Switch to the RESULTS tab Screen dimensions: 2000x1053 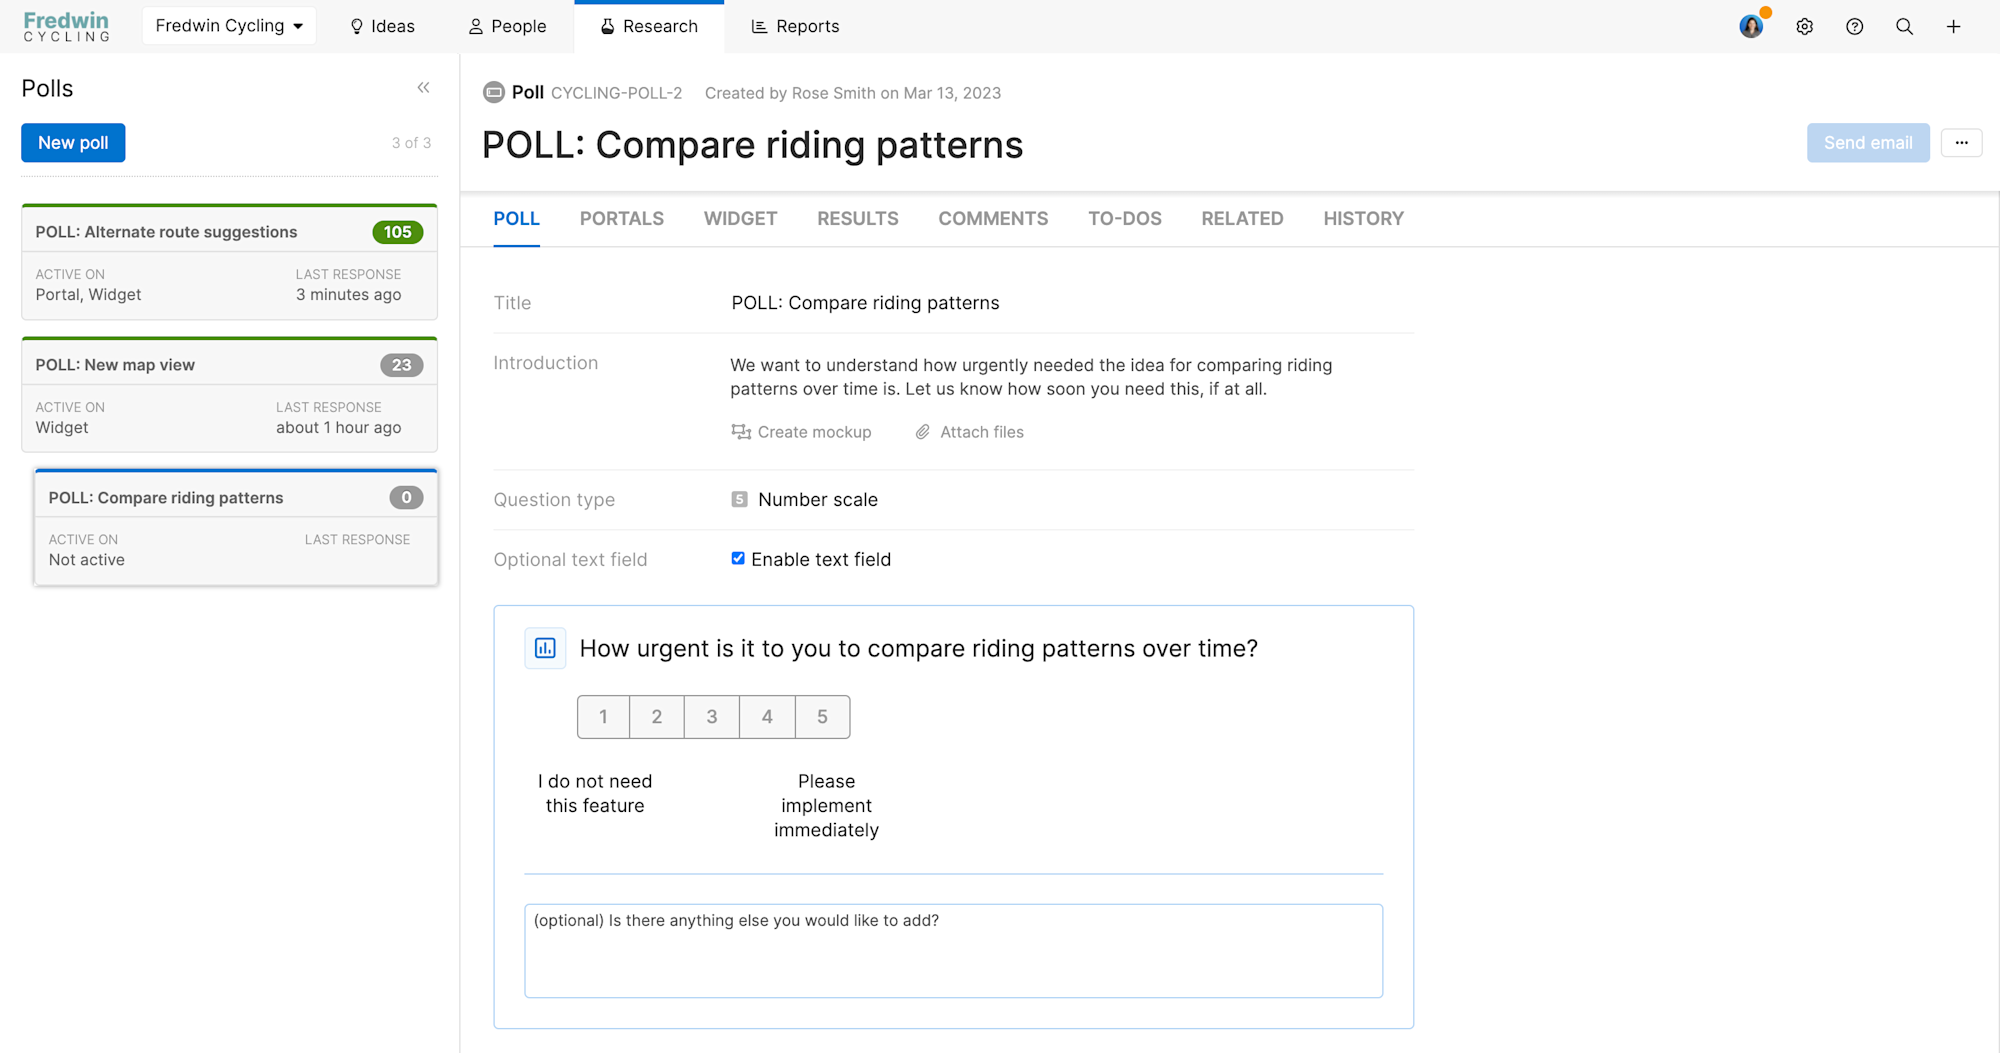pos(857,218)
